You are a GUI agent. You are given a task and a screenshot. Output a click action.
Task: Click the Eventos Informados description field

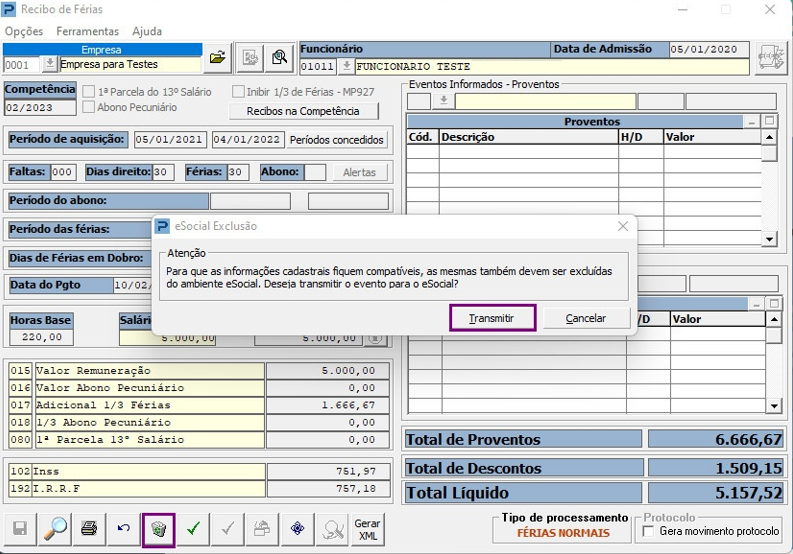[545, 101]
